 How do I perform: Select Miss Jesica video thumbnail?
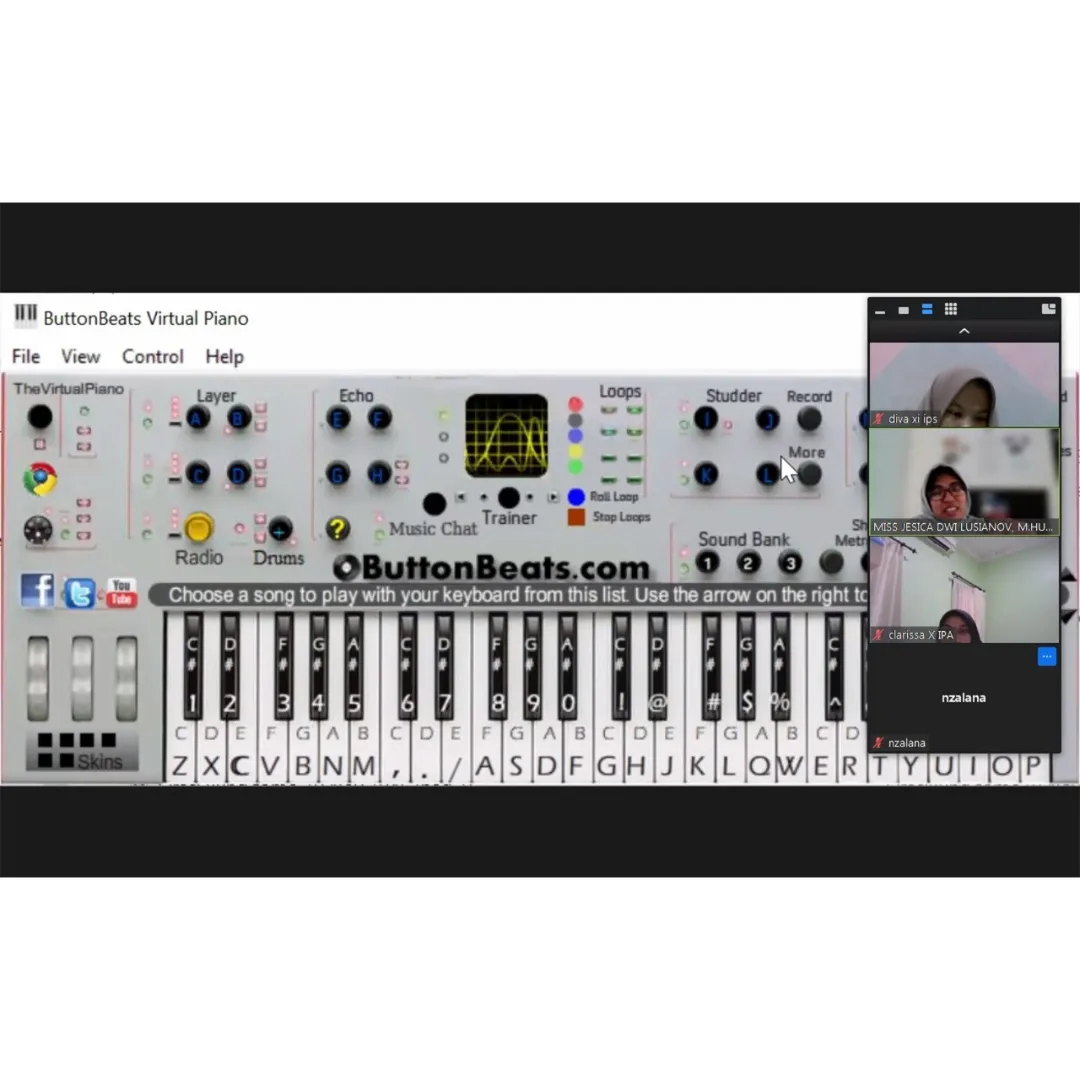[964, 482]
